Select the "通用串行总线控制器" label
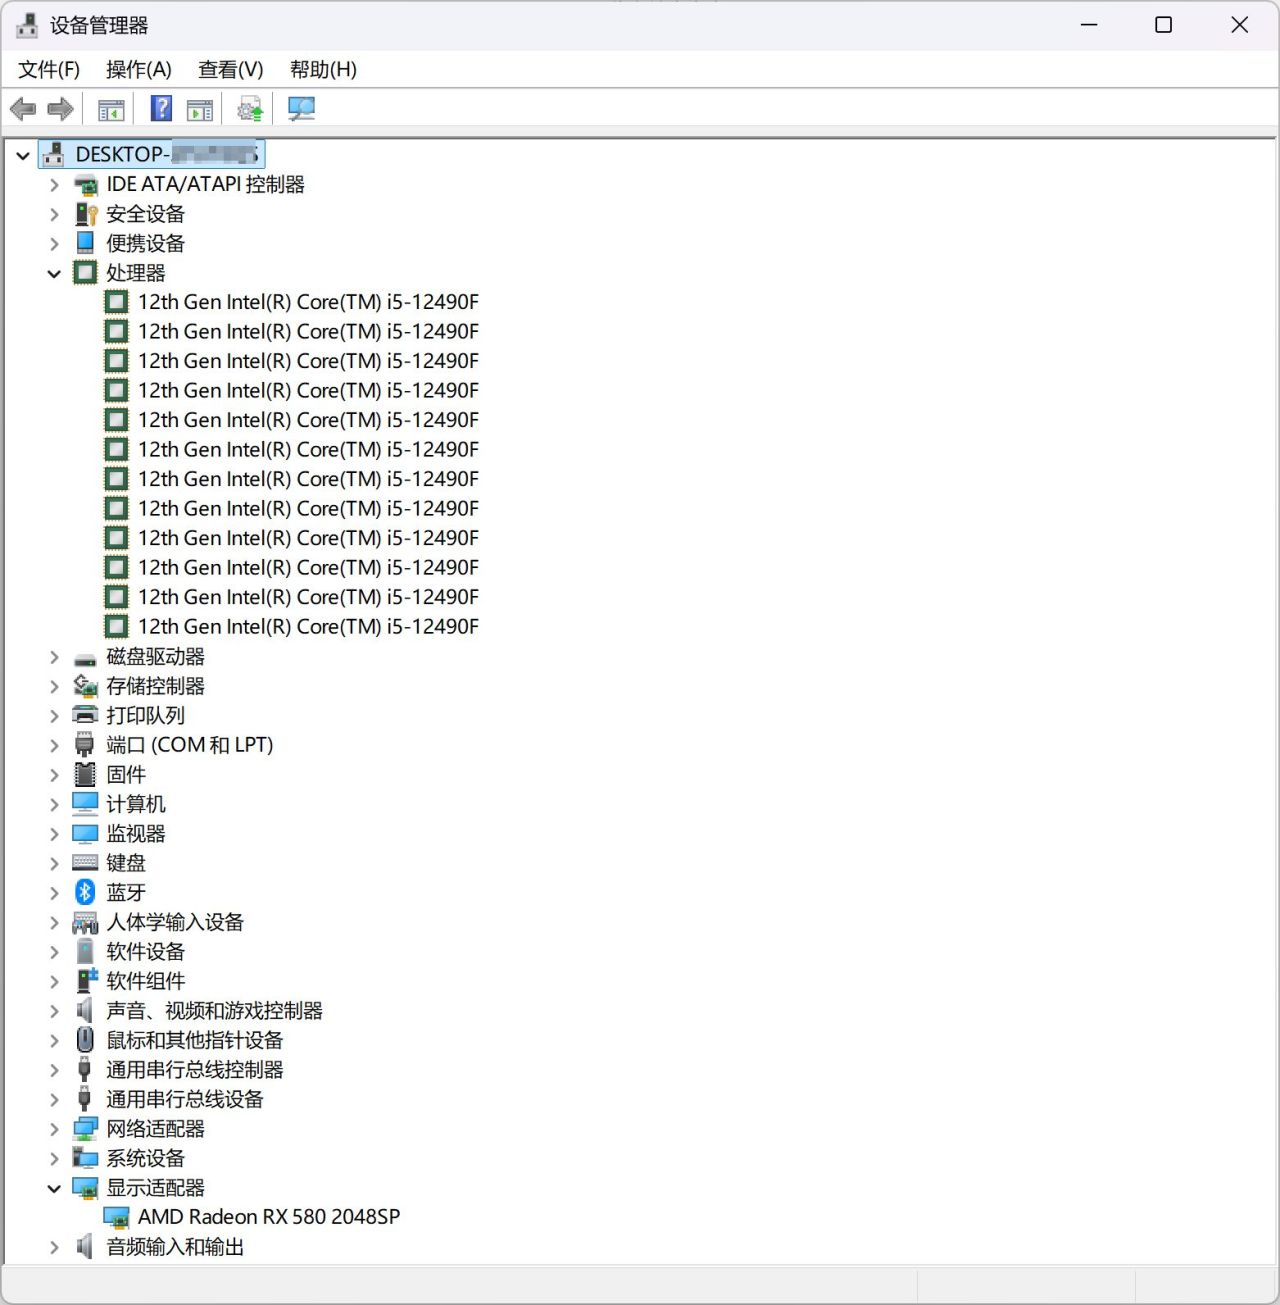1280x1305 pixels. tap(195, 1069)
